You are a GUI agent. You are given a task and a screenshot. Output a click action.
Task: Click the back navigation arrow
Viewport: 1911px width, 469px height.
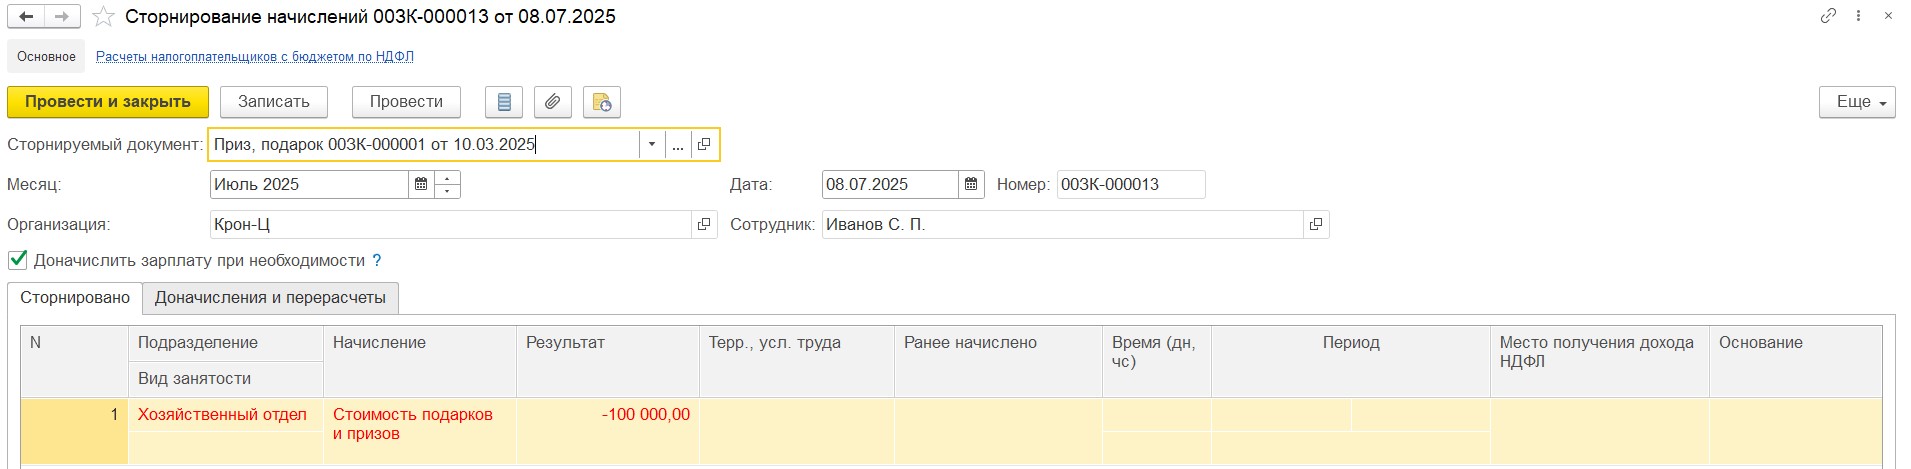point(27,16)
